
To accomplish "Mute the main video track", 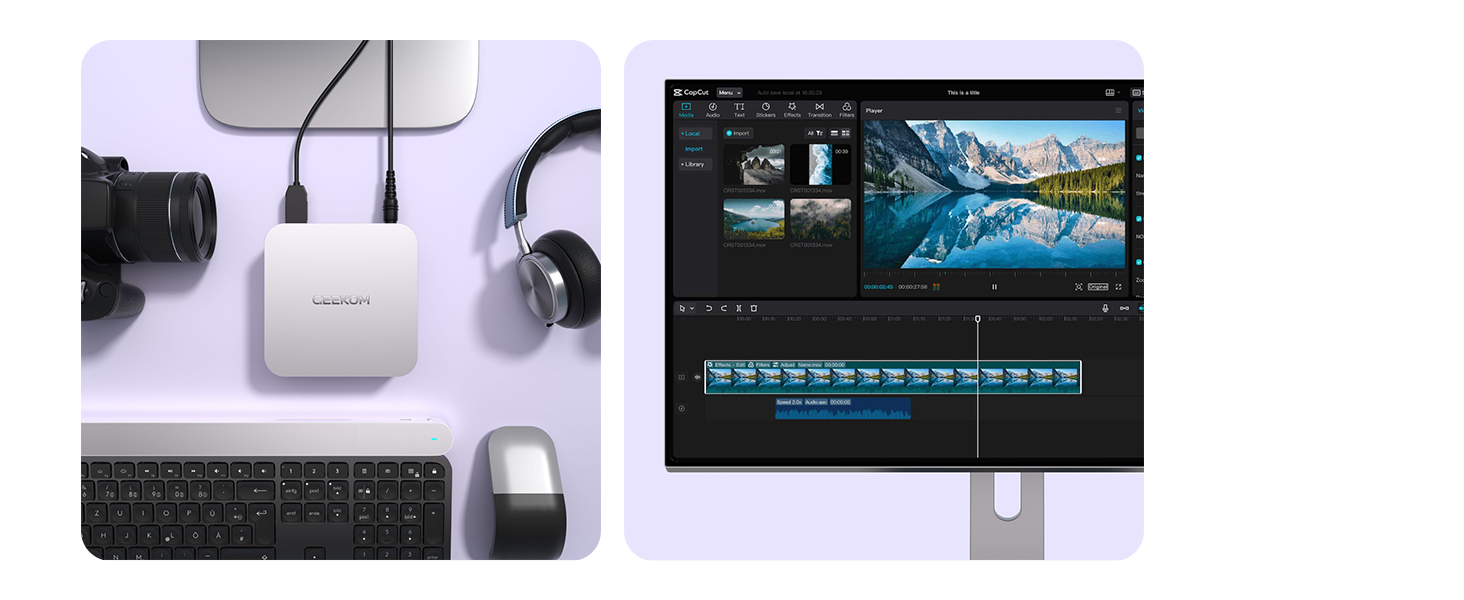I will point(697,377).
